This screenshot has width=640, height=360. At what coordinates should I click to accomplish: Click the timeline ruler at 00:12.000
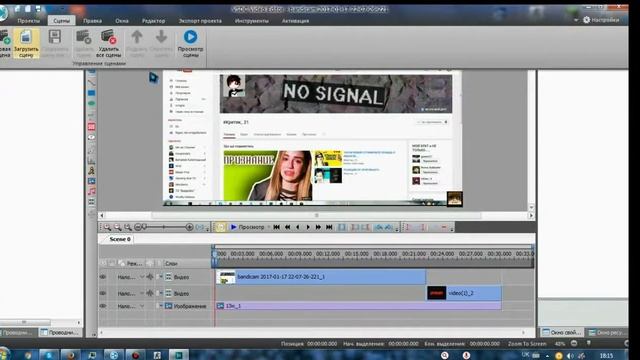point(328,253)
